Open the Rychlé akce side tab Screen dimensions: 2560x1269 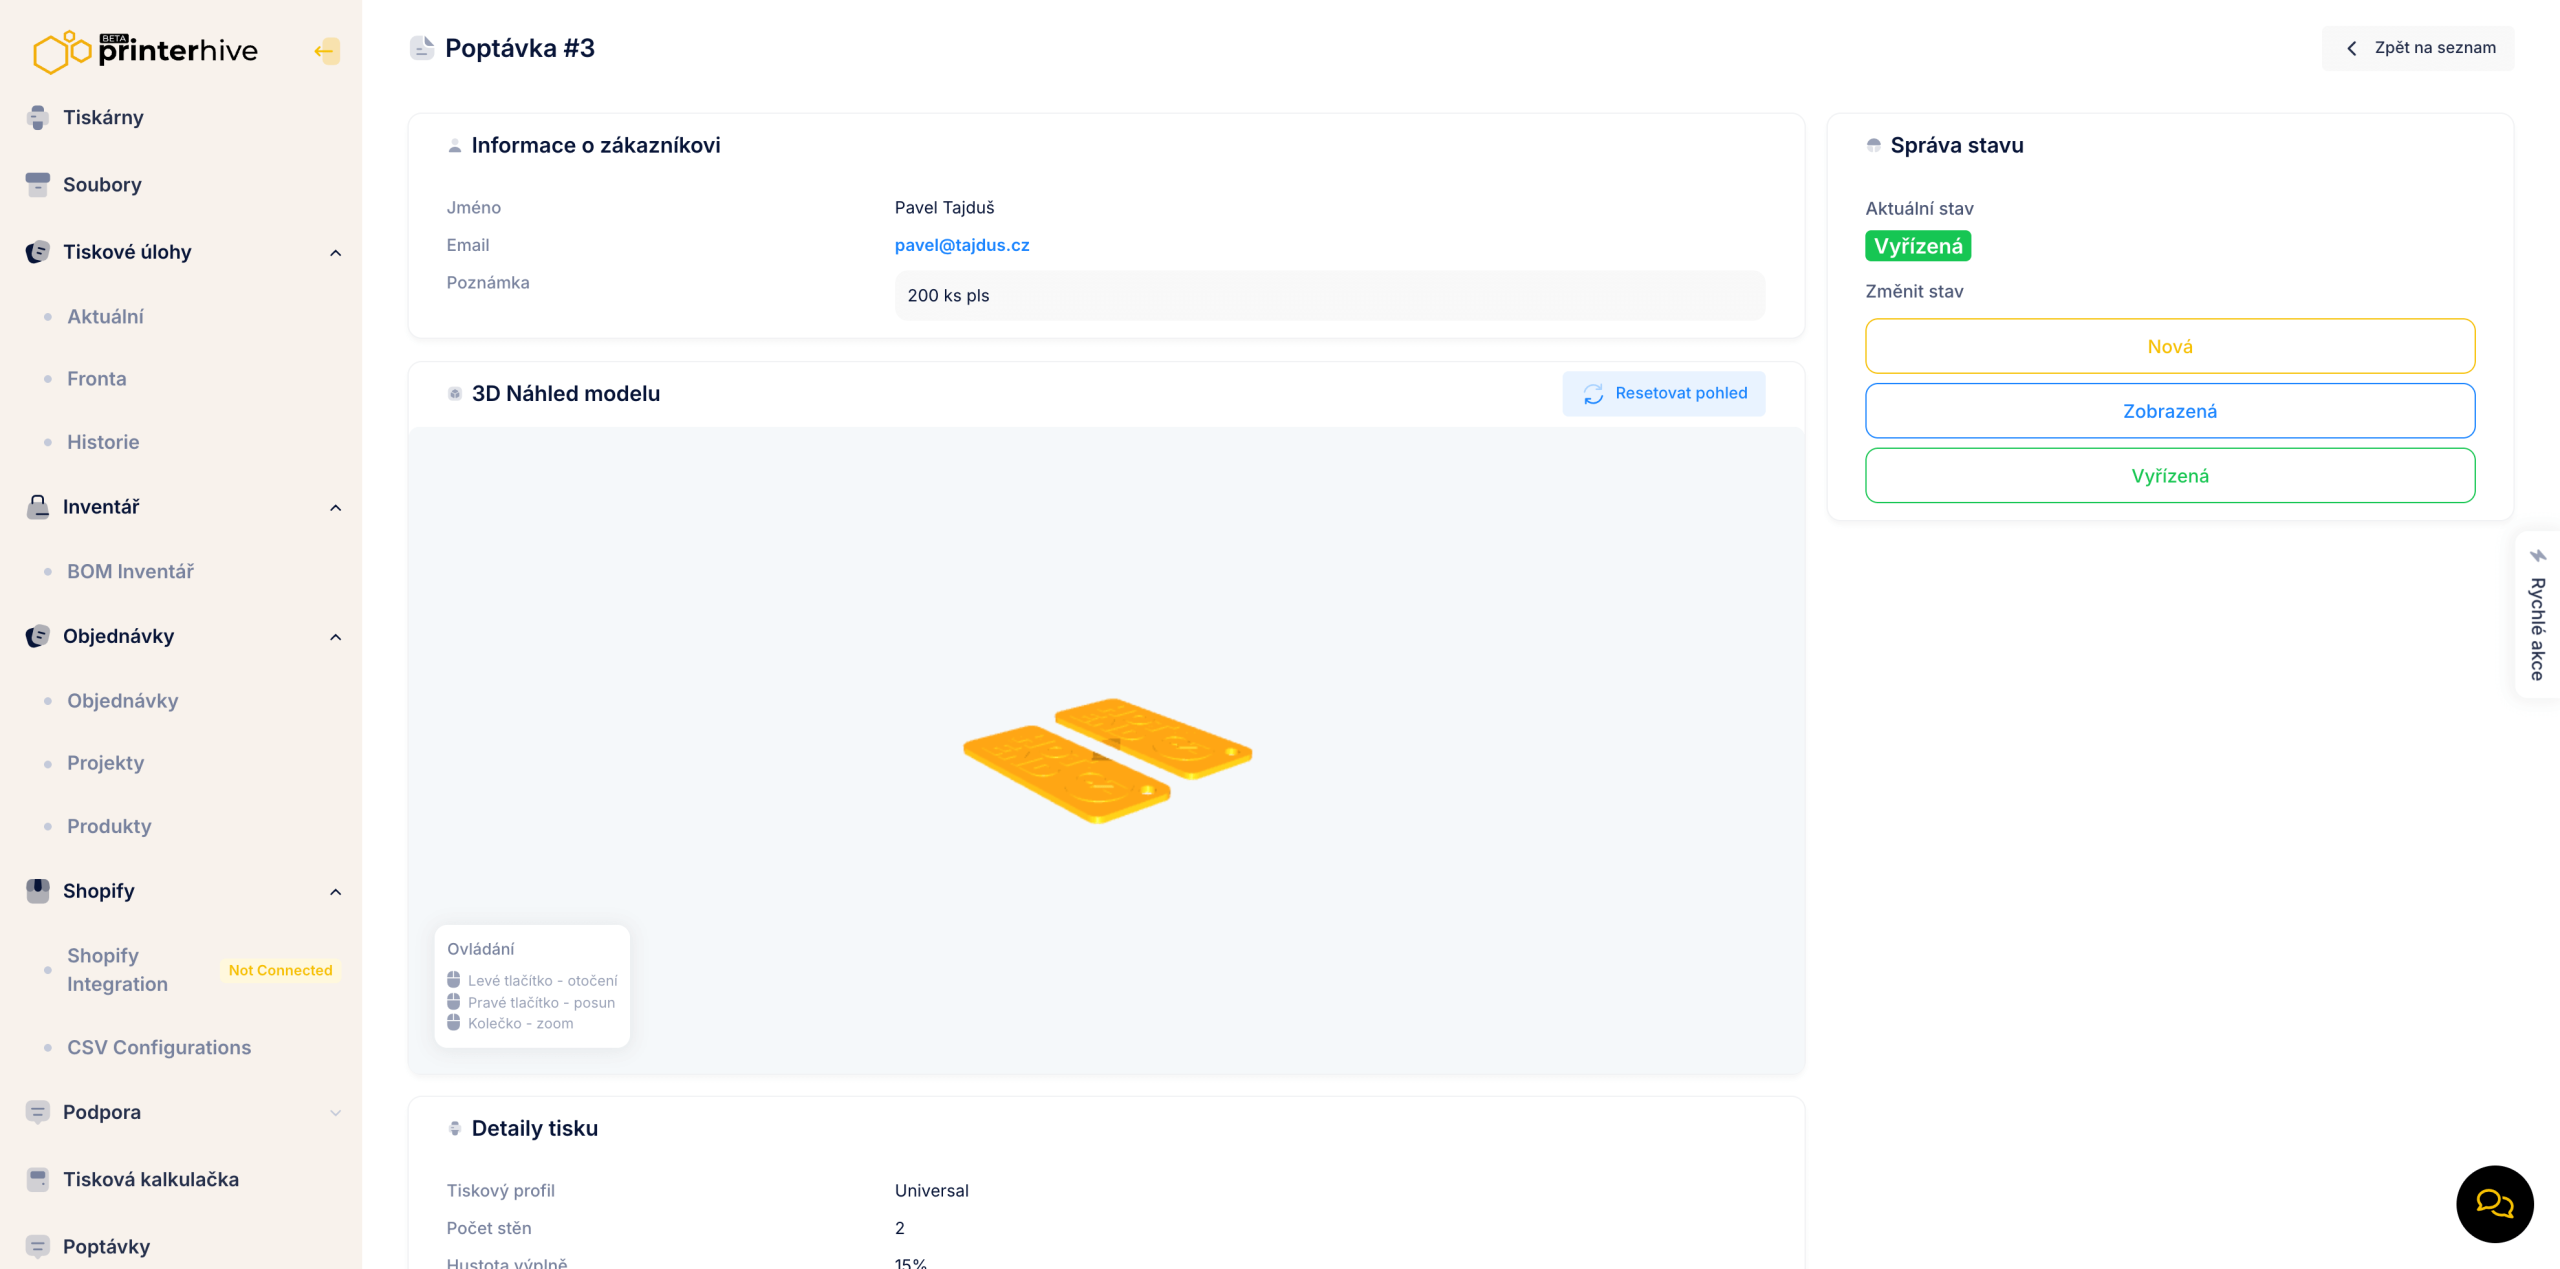pyautogui.click(x=2537, y=616)
